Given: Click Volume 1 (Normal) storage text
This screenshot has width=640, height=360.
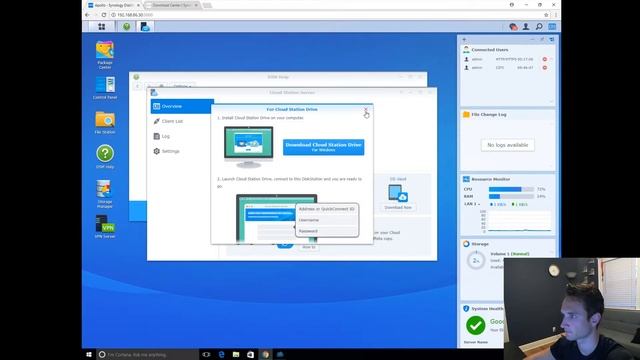Looking at the screenshot, I should click(x=509, y=254).
